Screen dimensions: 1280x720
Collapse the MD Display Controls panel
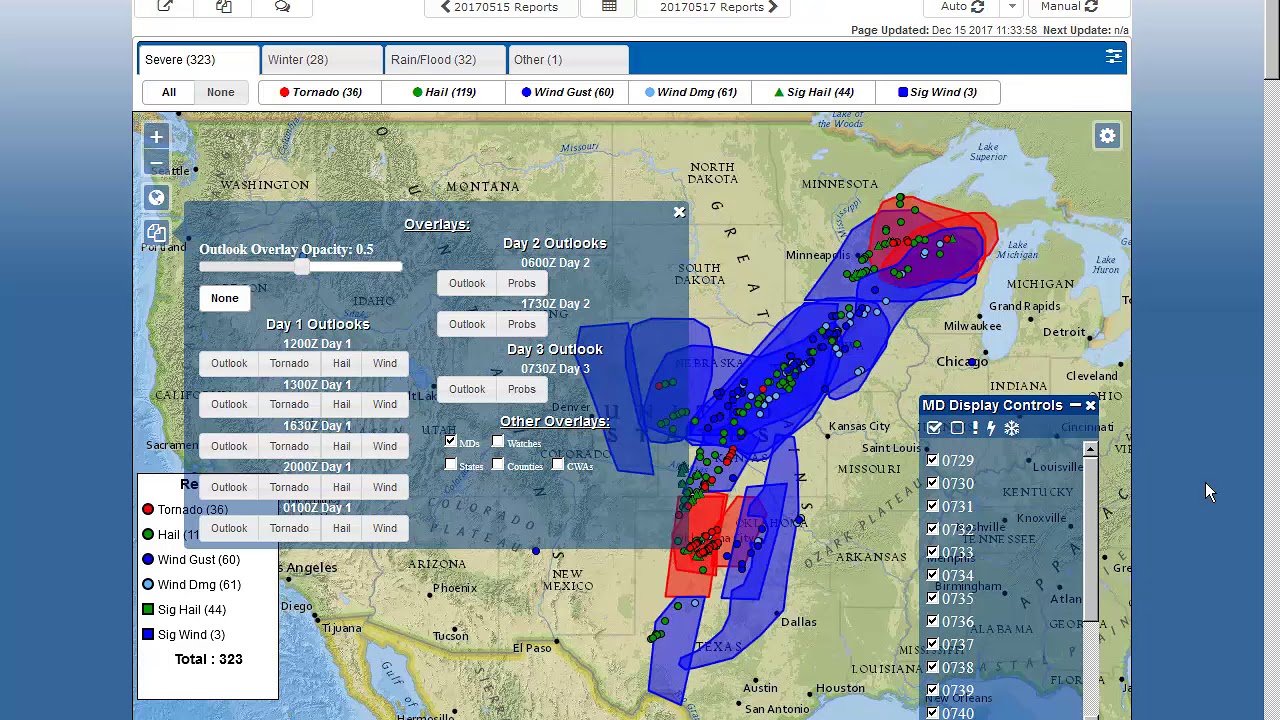(x=1075, y=405)
